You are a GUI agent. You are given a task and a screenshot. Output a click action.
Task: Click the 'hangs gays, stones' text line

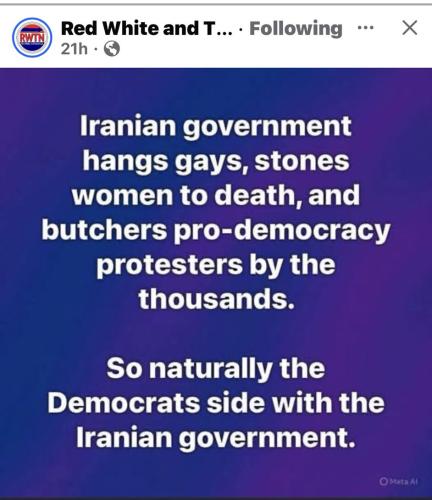(216, 162)
